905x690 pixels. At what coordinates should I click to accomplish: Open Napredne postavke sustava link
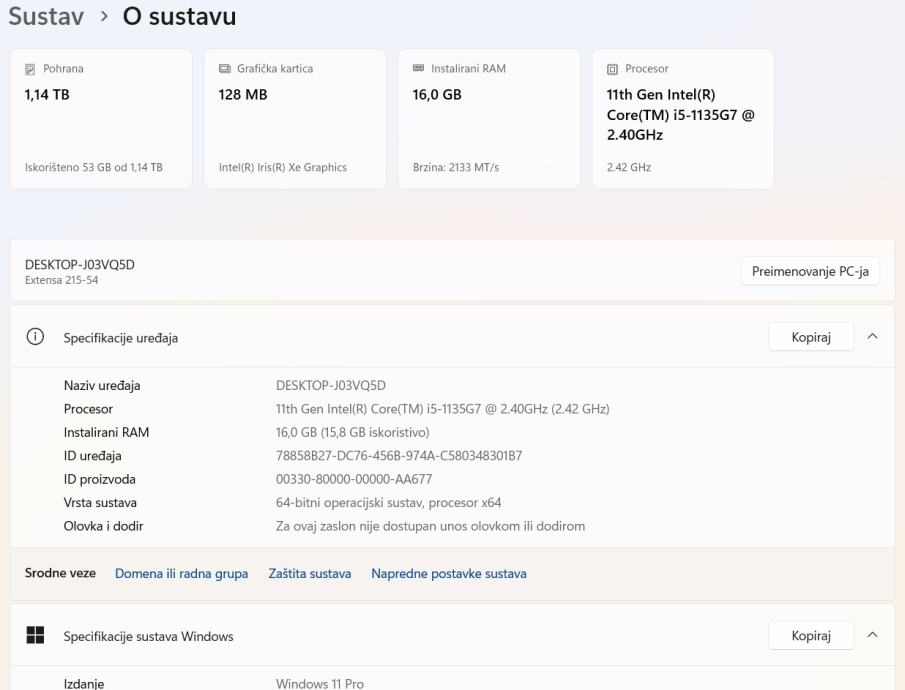click(448, 574)
